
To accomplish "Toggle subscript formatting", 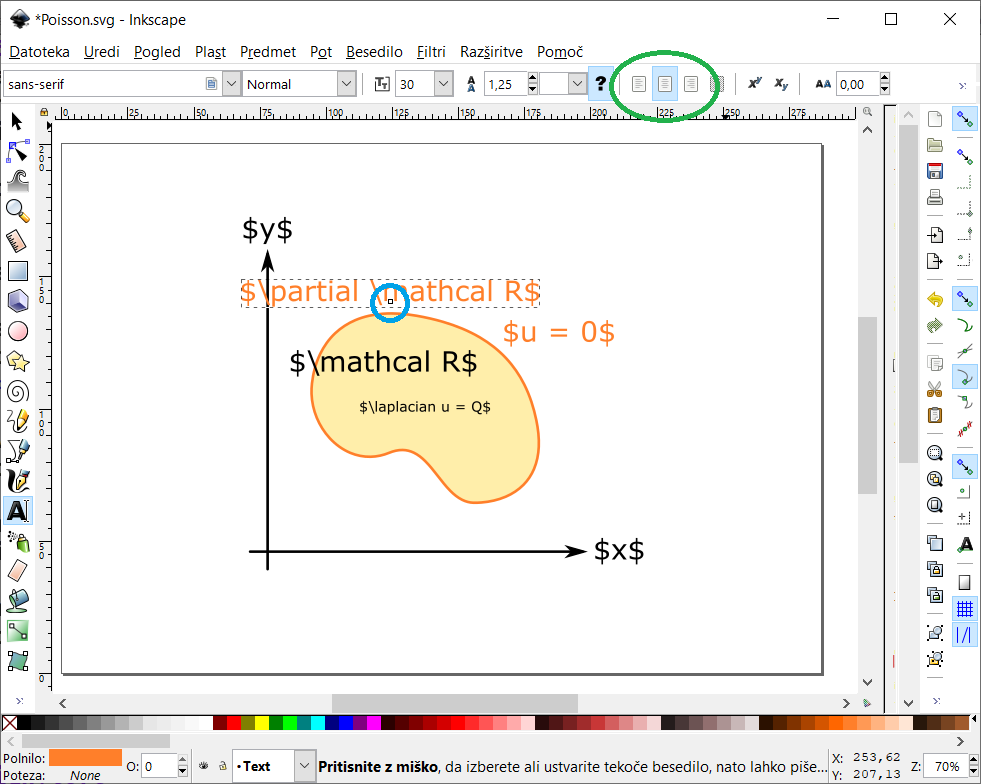I will [x=782, y=84].
